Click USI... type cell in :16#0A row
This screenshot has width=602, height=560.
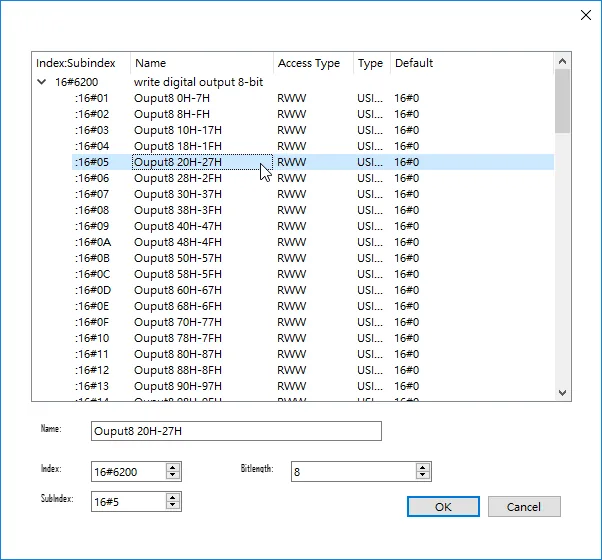(370, 242)
